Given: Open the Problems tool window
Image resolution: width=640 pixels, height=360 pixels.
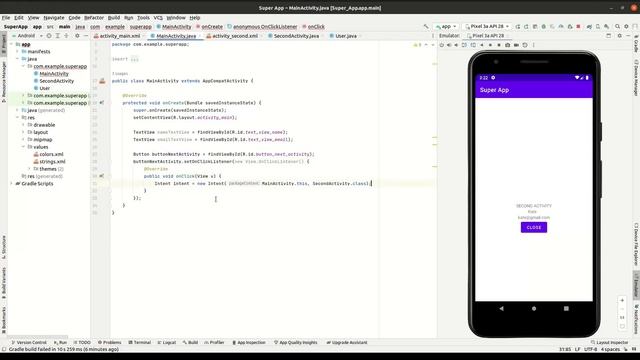Looking at the screenshot, I should coord(109,342).
